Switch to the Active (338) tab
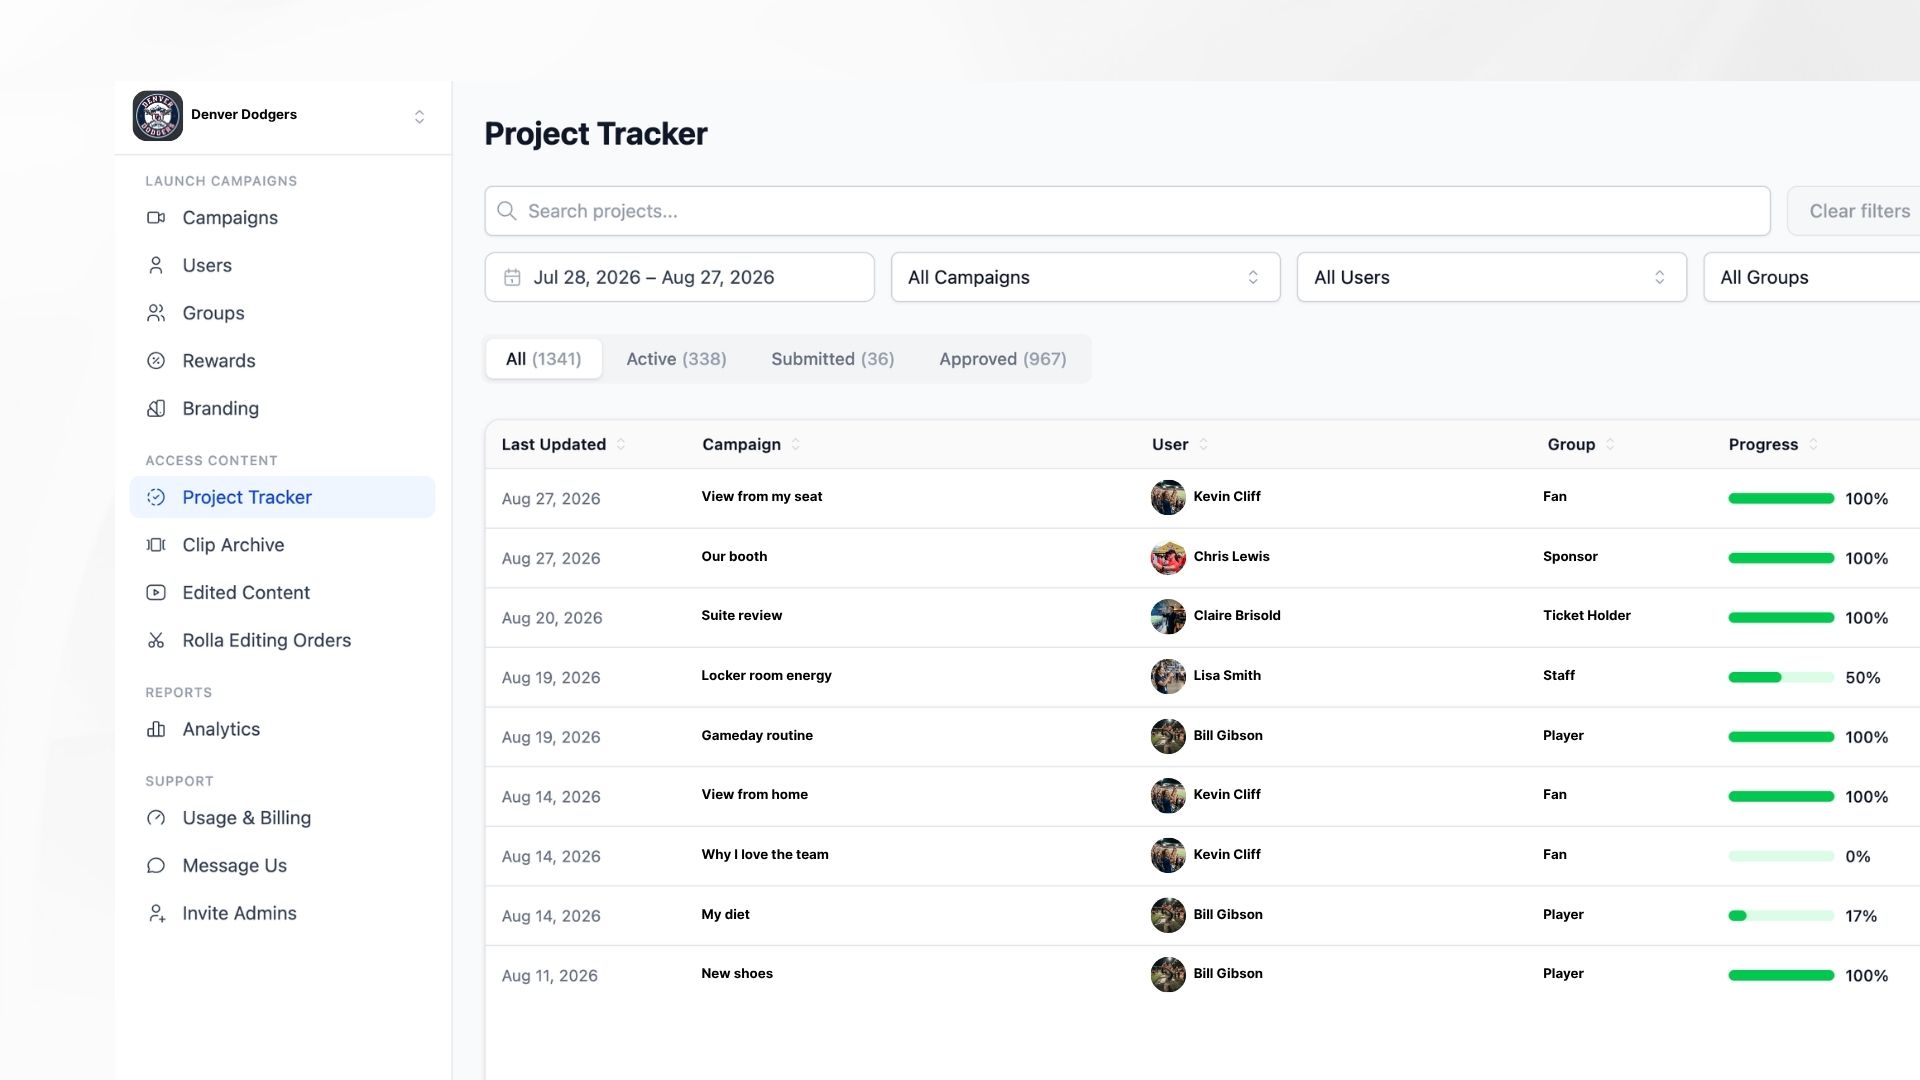The image size is (1920, 1080). tap(676, 359)
